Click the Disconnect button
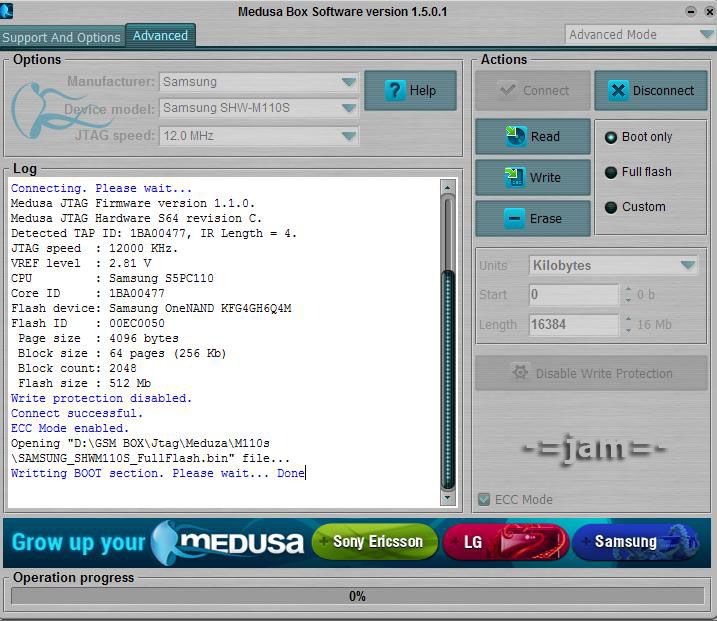 pos(651,91)
